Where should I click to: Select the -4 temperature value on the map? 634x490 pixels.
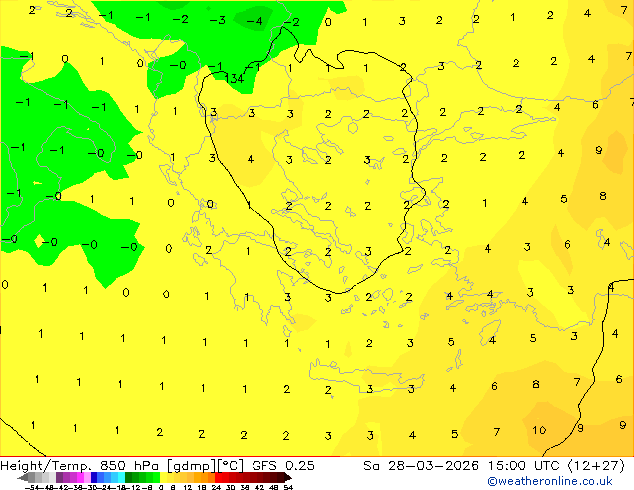[254, 21]
